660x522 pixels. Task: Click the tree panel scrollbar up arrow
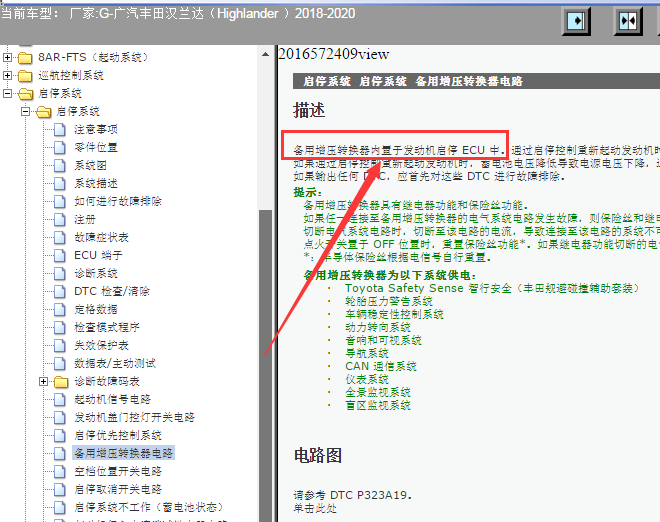pos(266,54)
